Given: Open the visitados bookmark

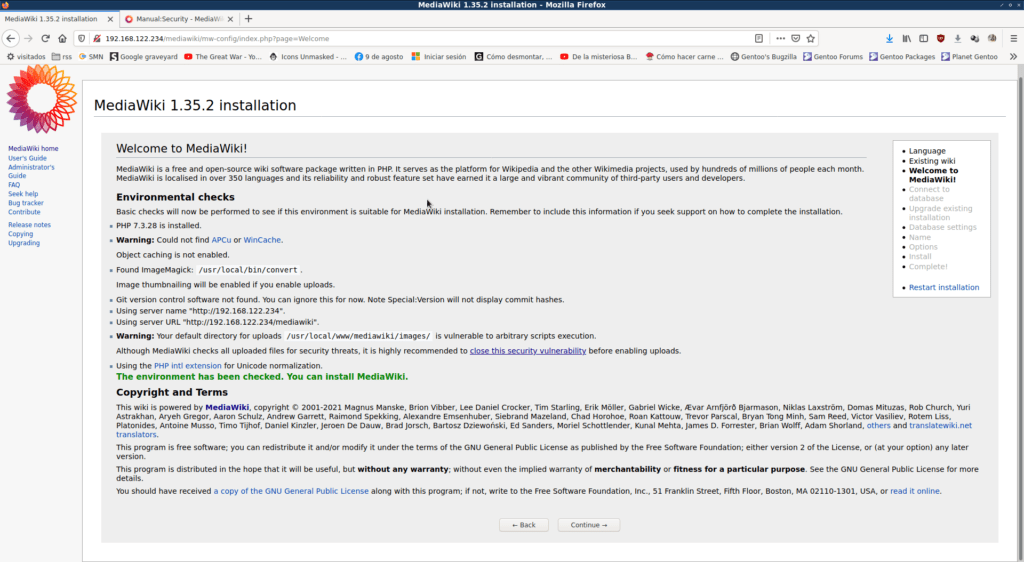Looking at the screenshot, I should click(26, 57).
